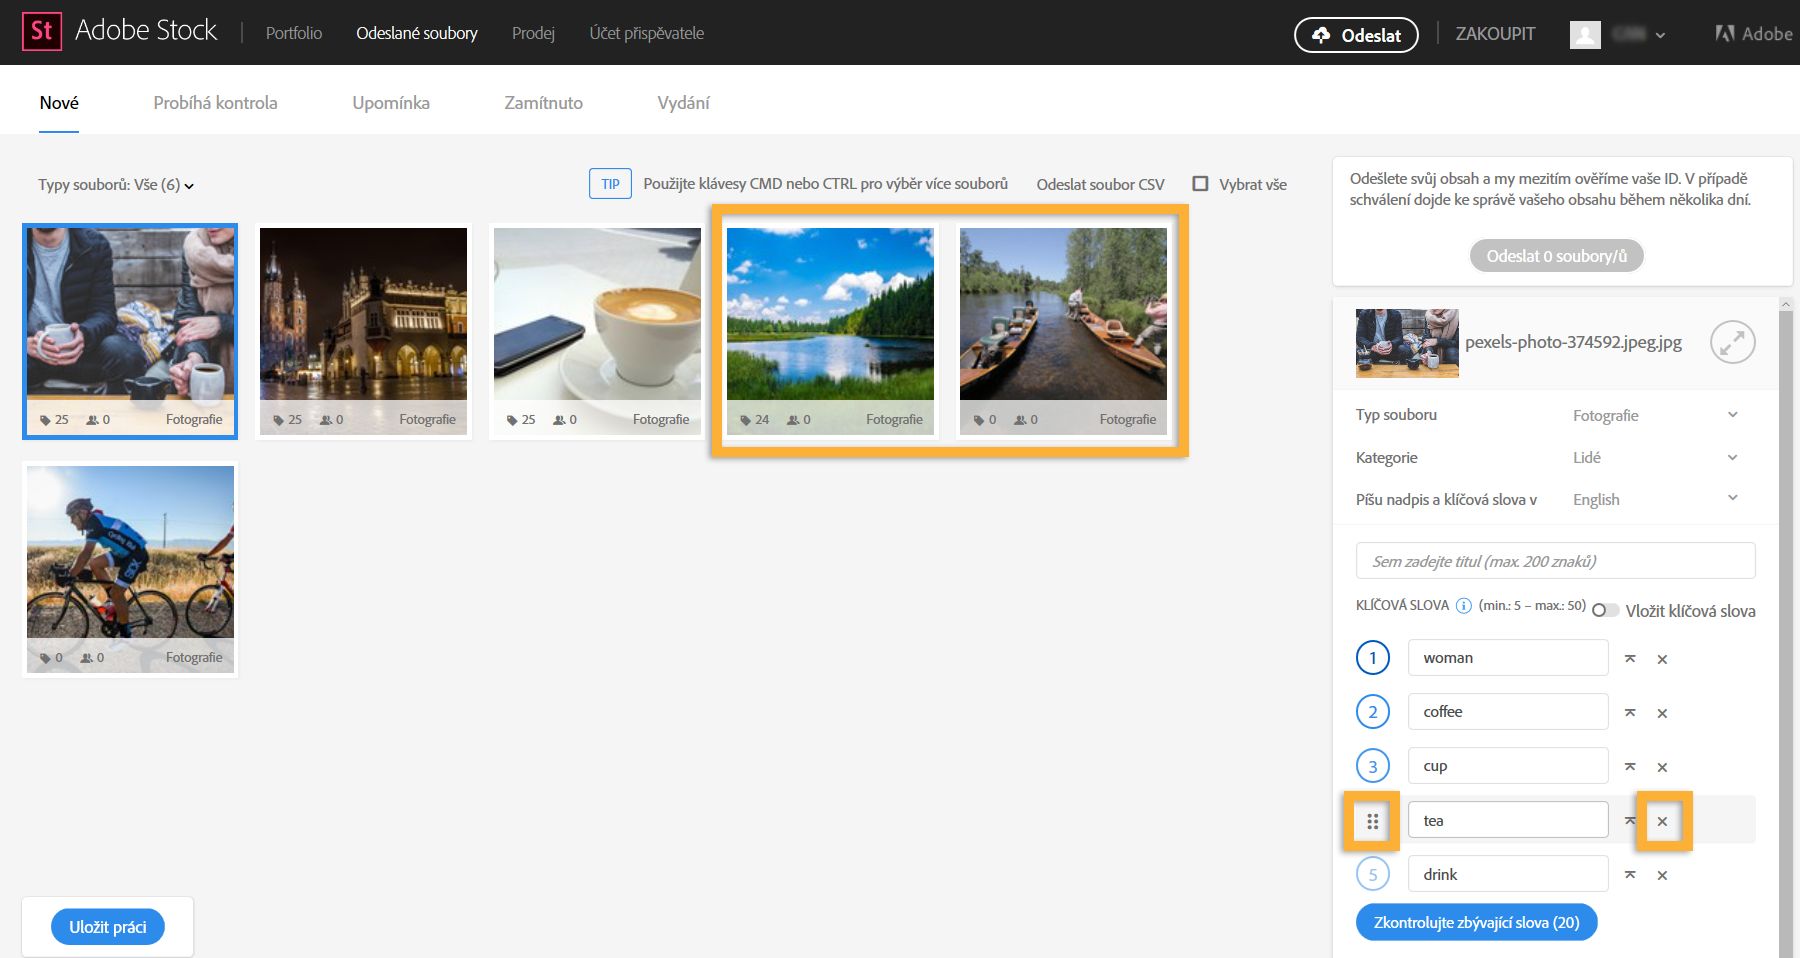Expand the pexels-photo-374592 preview to fullscreen
Image resolution: width=1800 pixels, height=958 pixels.
pyautogui.click(x=1733, y=342)
